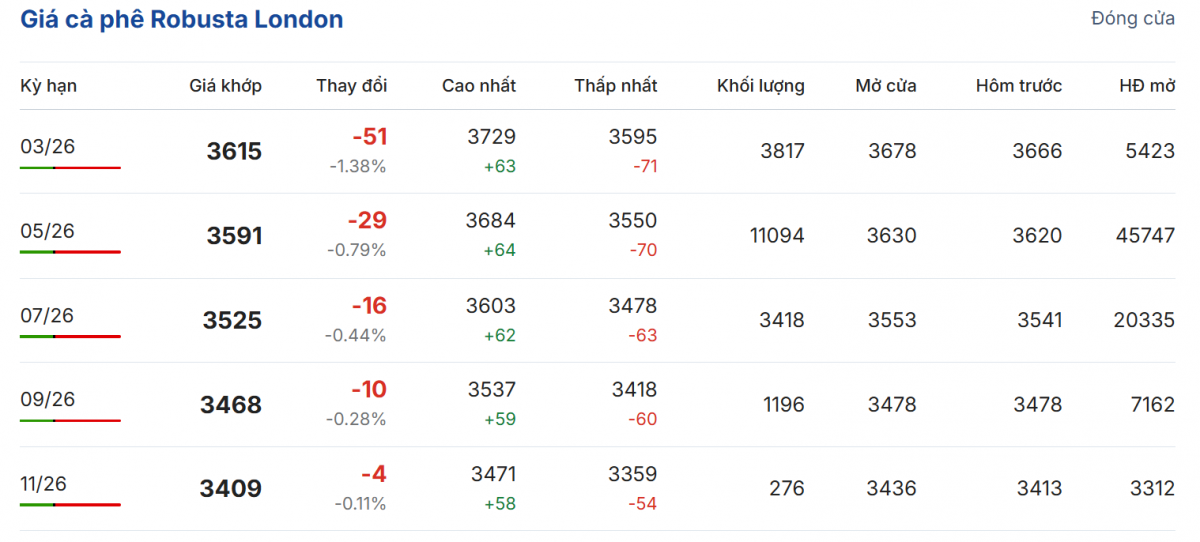Screen dimensions: 1200x542
Task: Select the 05/26 contract term
Action: 47,231
